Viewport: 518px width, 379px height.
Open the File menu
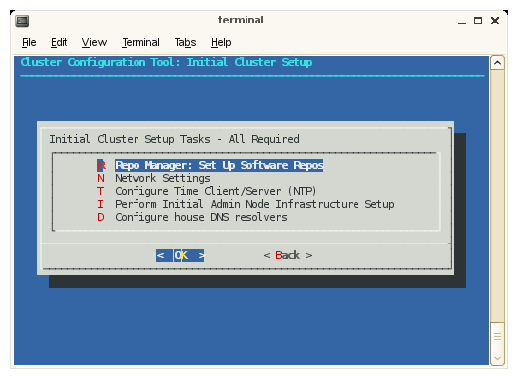coord(29,42)
